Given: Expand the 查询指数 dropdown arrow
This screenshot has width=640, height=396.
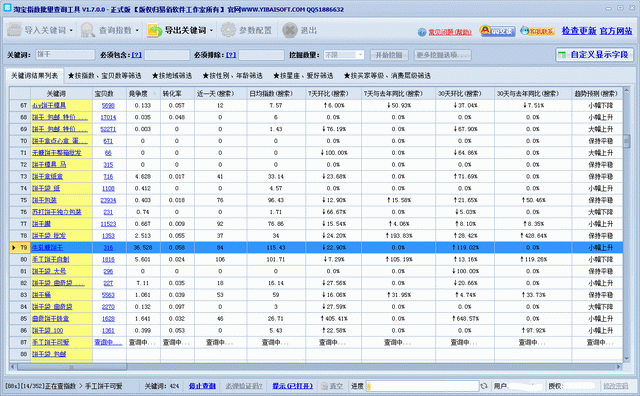Looking at the screenshot, I should pos(137,31).
